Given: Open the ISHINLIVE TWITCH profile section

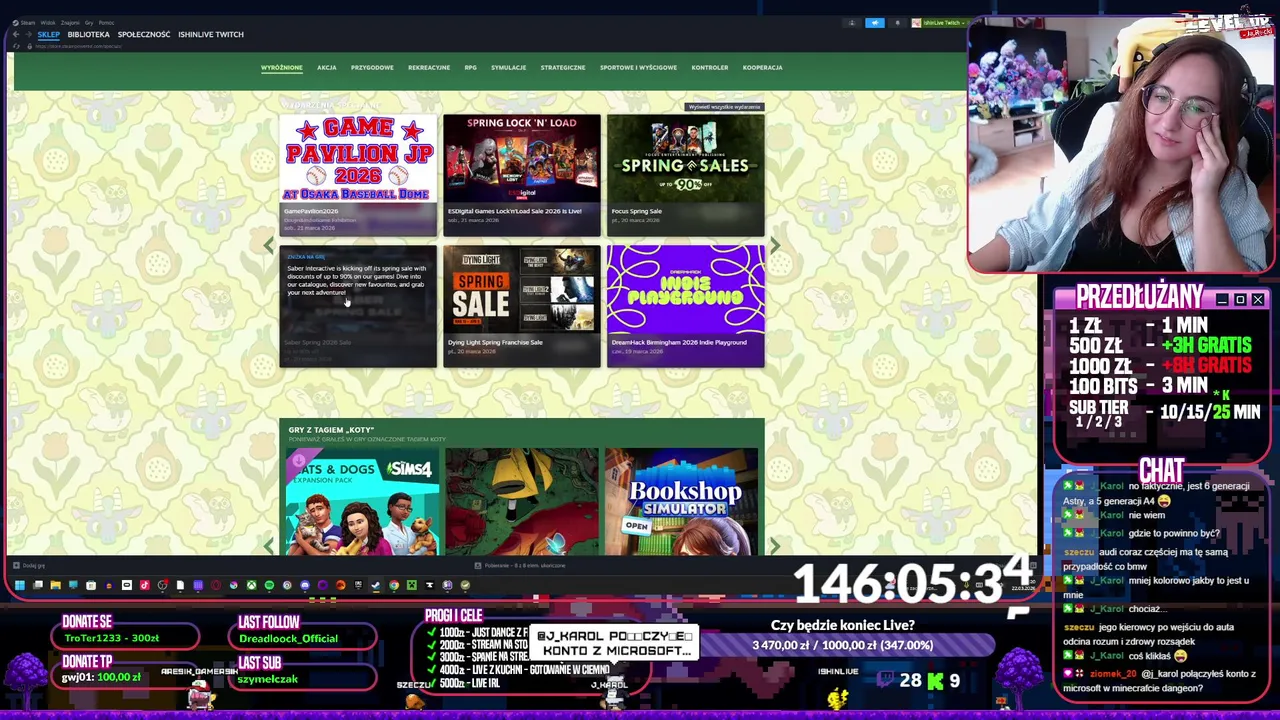Looking at the screenshot, I should [x=211, y=34].
